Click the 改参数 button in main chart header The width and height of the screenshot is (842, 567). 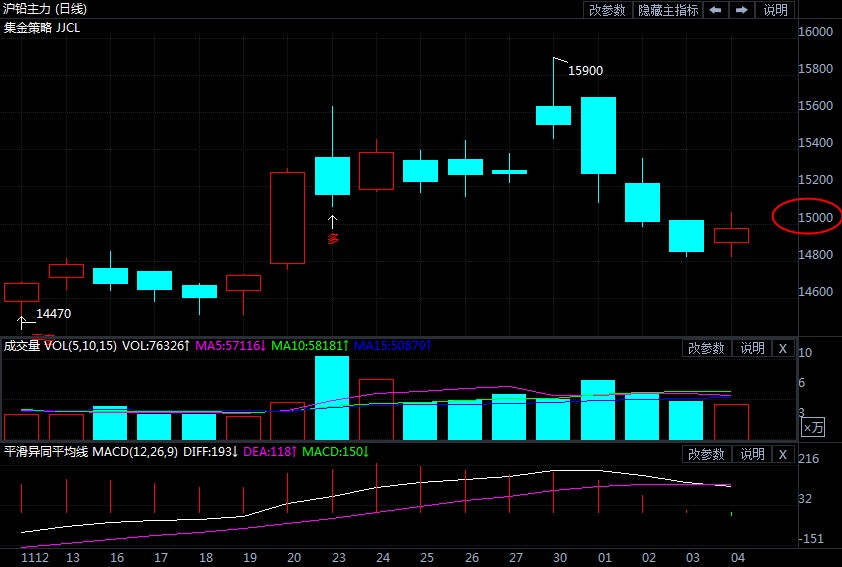(x=607, y=10)
